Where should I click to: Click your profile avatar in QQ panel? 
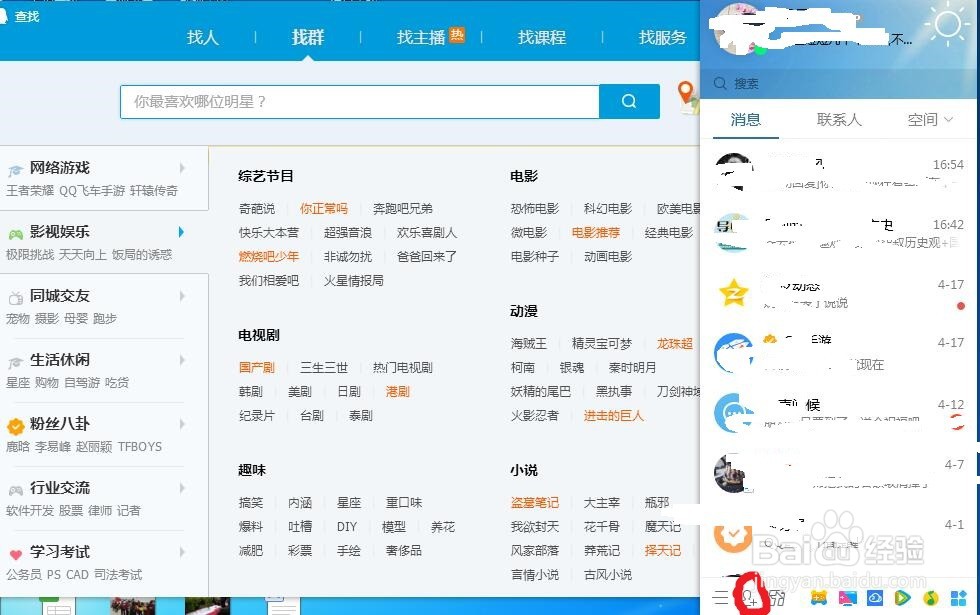point(740,29)
